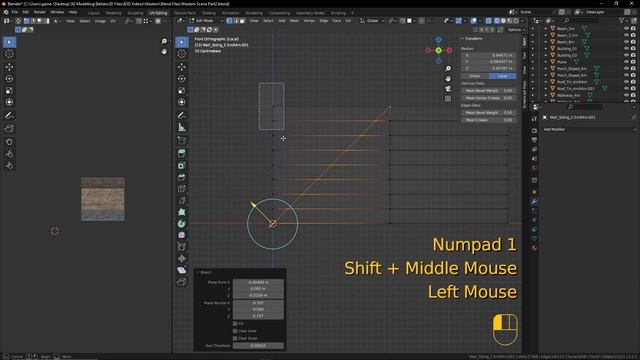Click the Axis Threshold field
This screenshot has height=360, width=640.
pyautogui.click(x=258, y=346)
